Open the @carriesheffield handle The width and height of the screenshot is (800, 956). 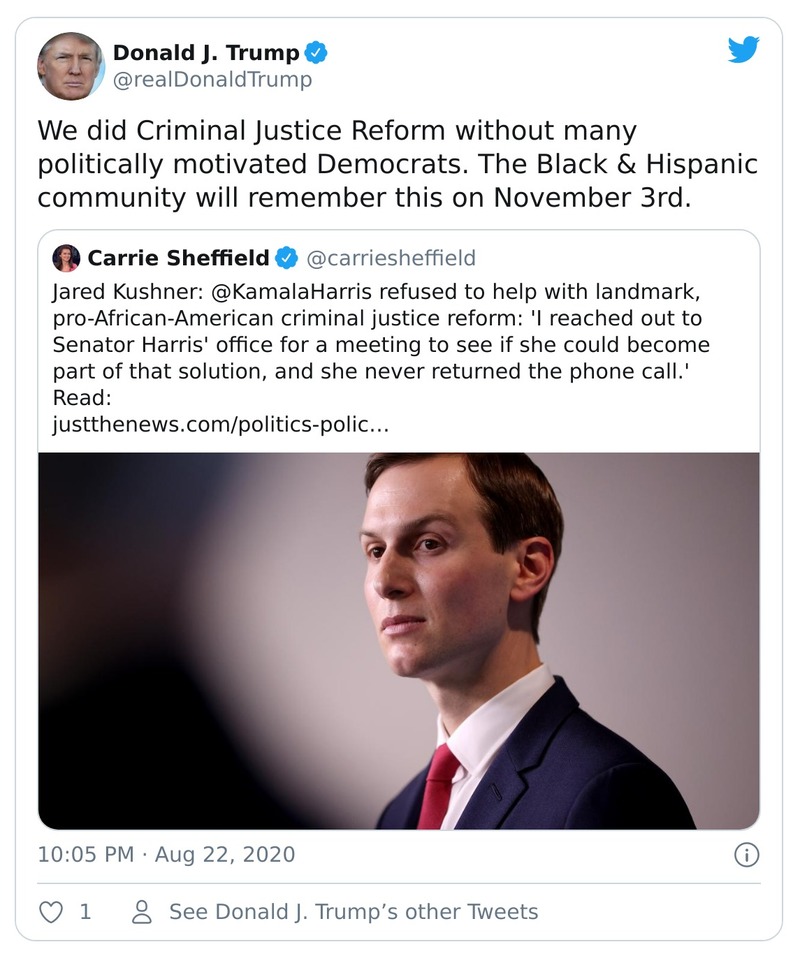pos(389,259)
